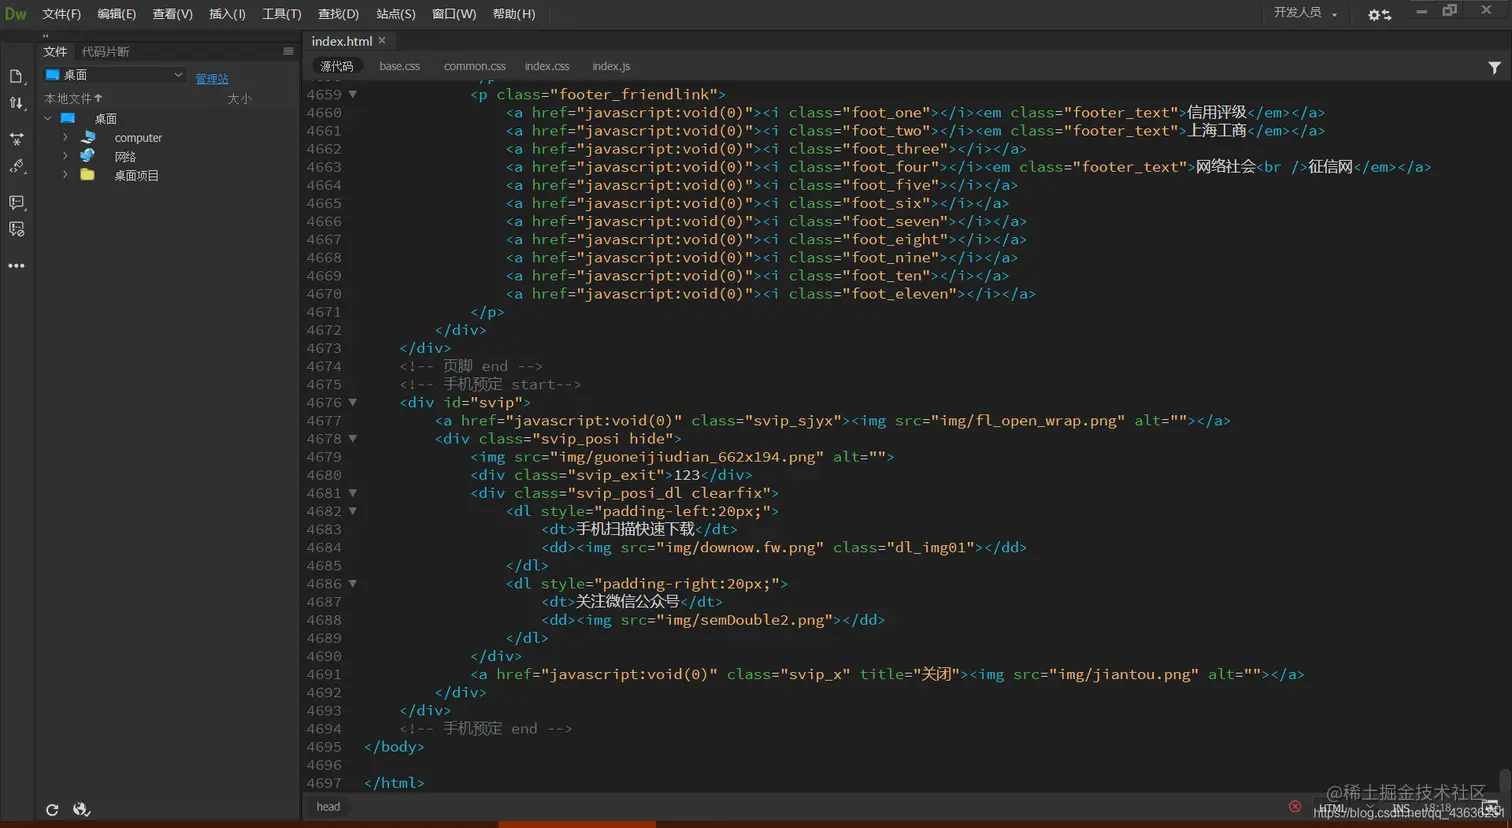The width and height of the screenshot is (1512, 828).
Task: Collapse code fold at line 4678
Action: click(352, 438)
